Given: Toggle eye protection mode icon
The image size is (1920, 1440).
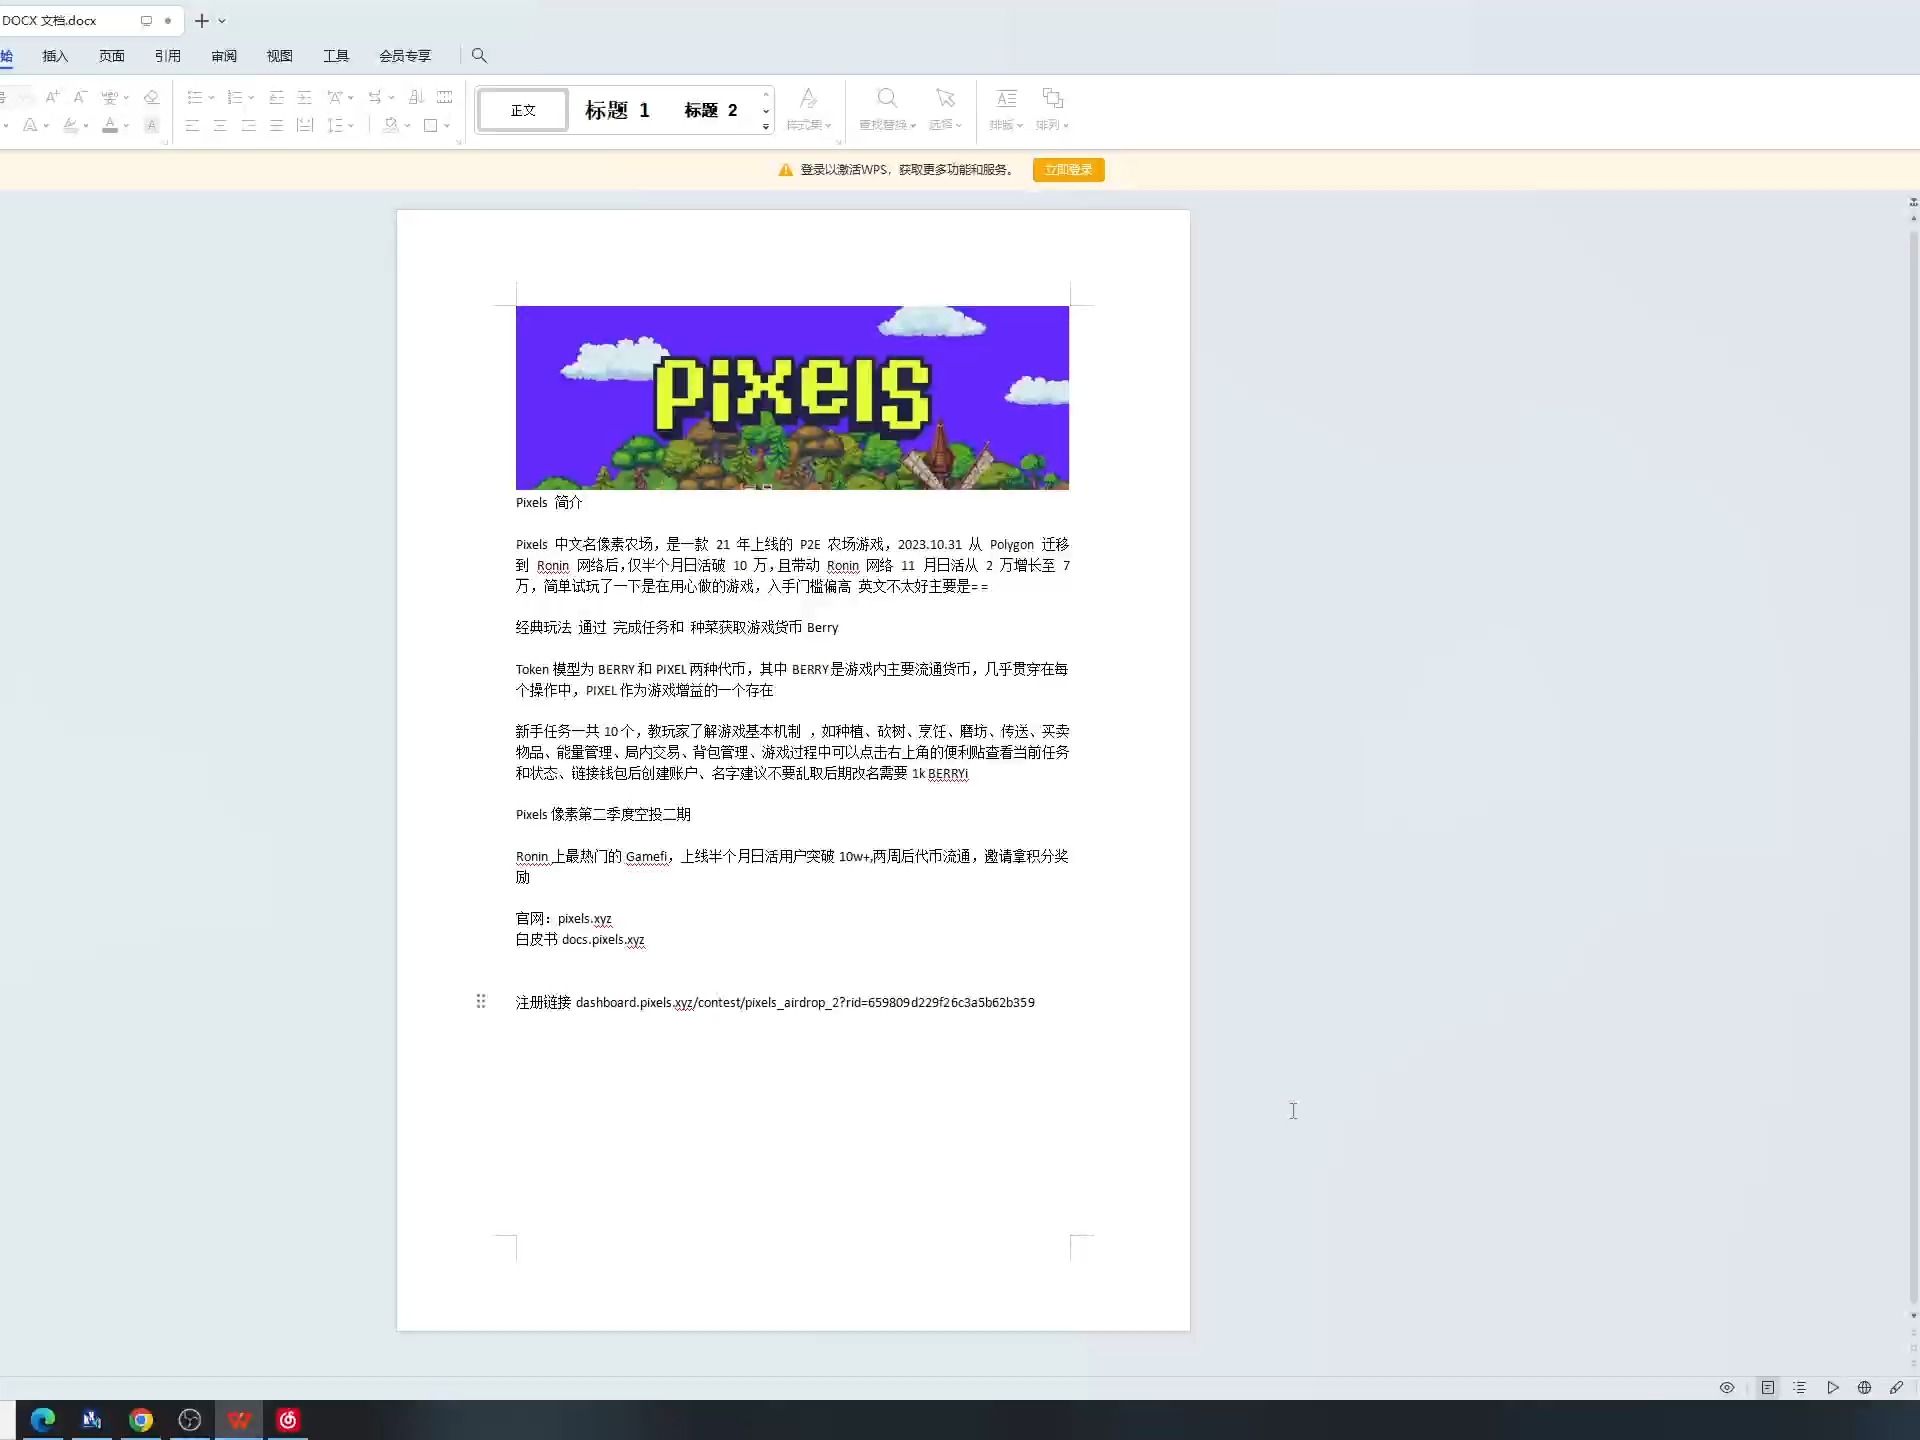Looking at the screenshot, I should pos(1726,1387).
